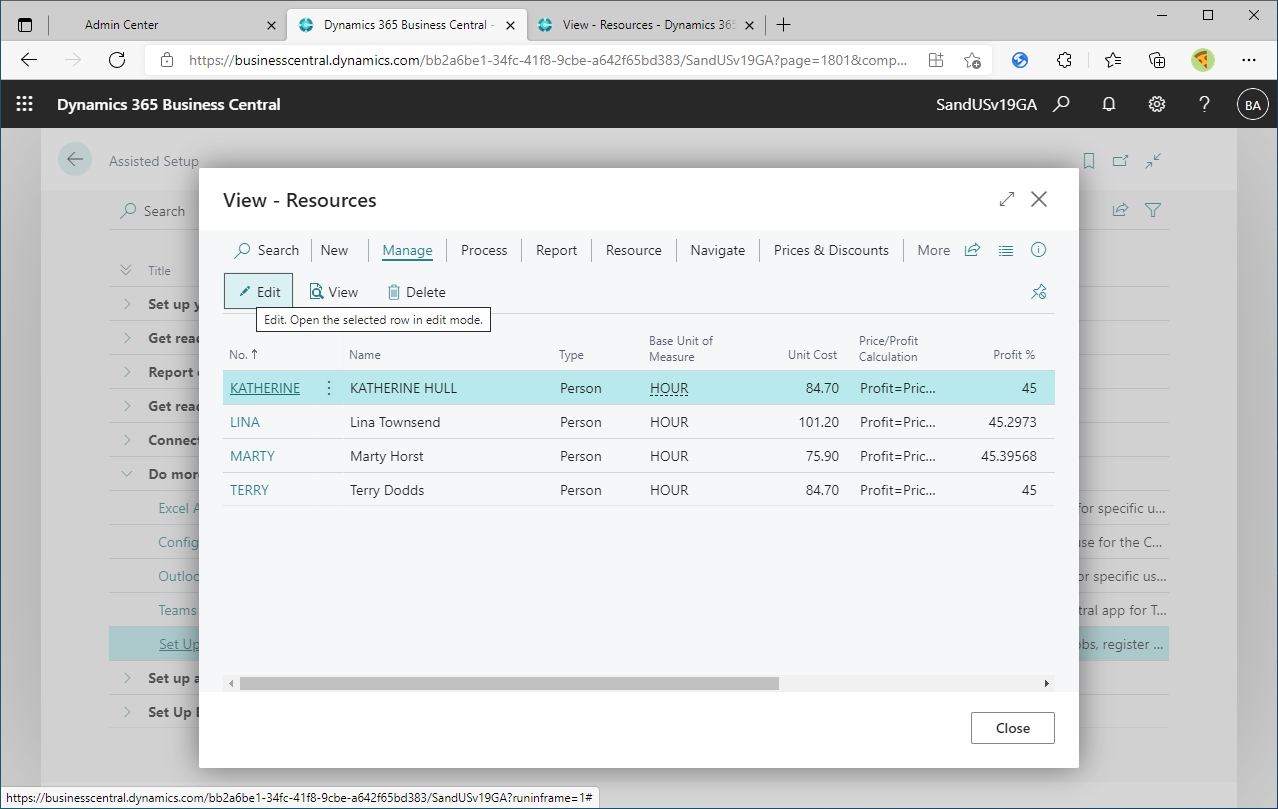
Task: Open the three-dot menu on the KATHERINE row
Action: pyautogui.click(x=329, y=388)
